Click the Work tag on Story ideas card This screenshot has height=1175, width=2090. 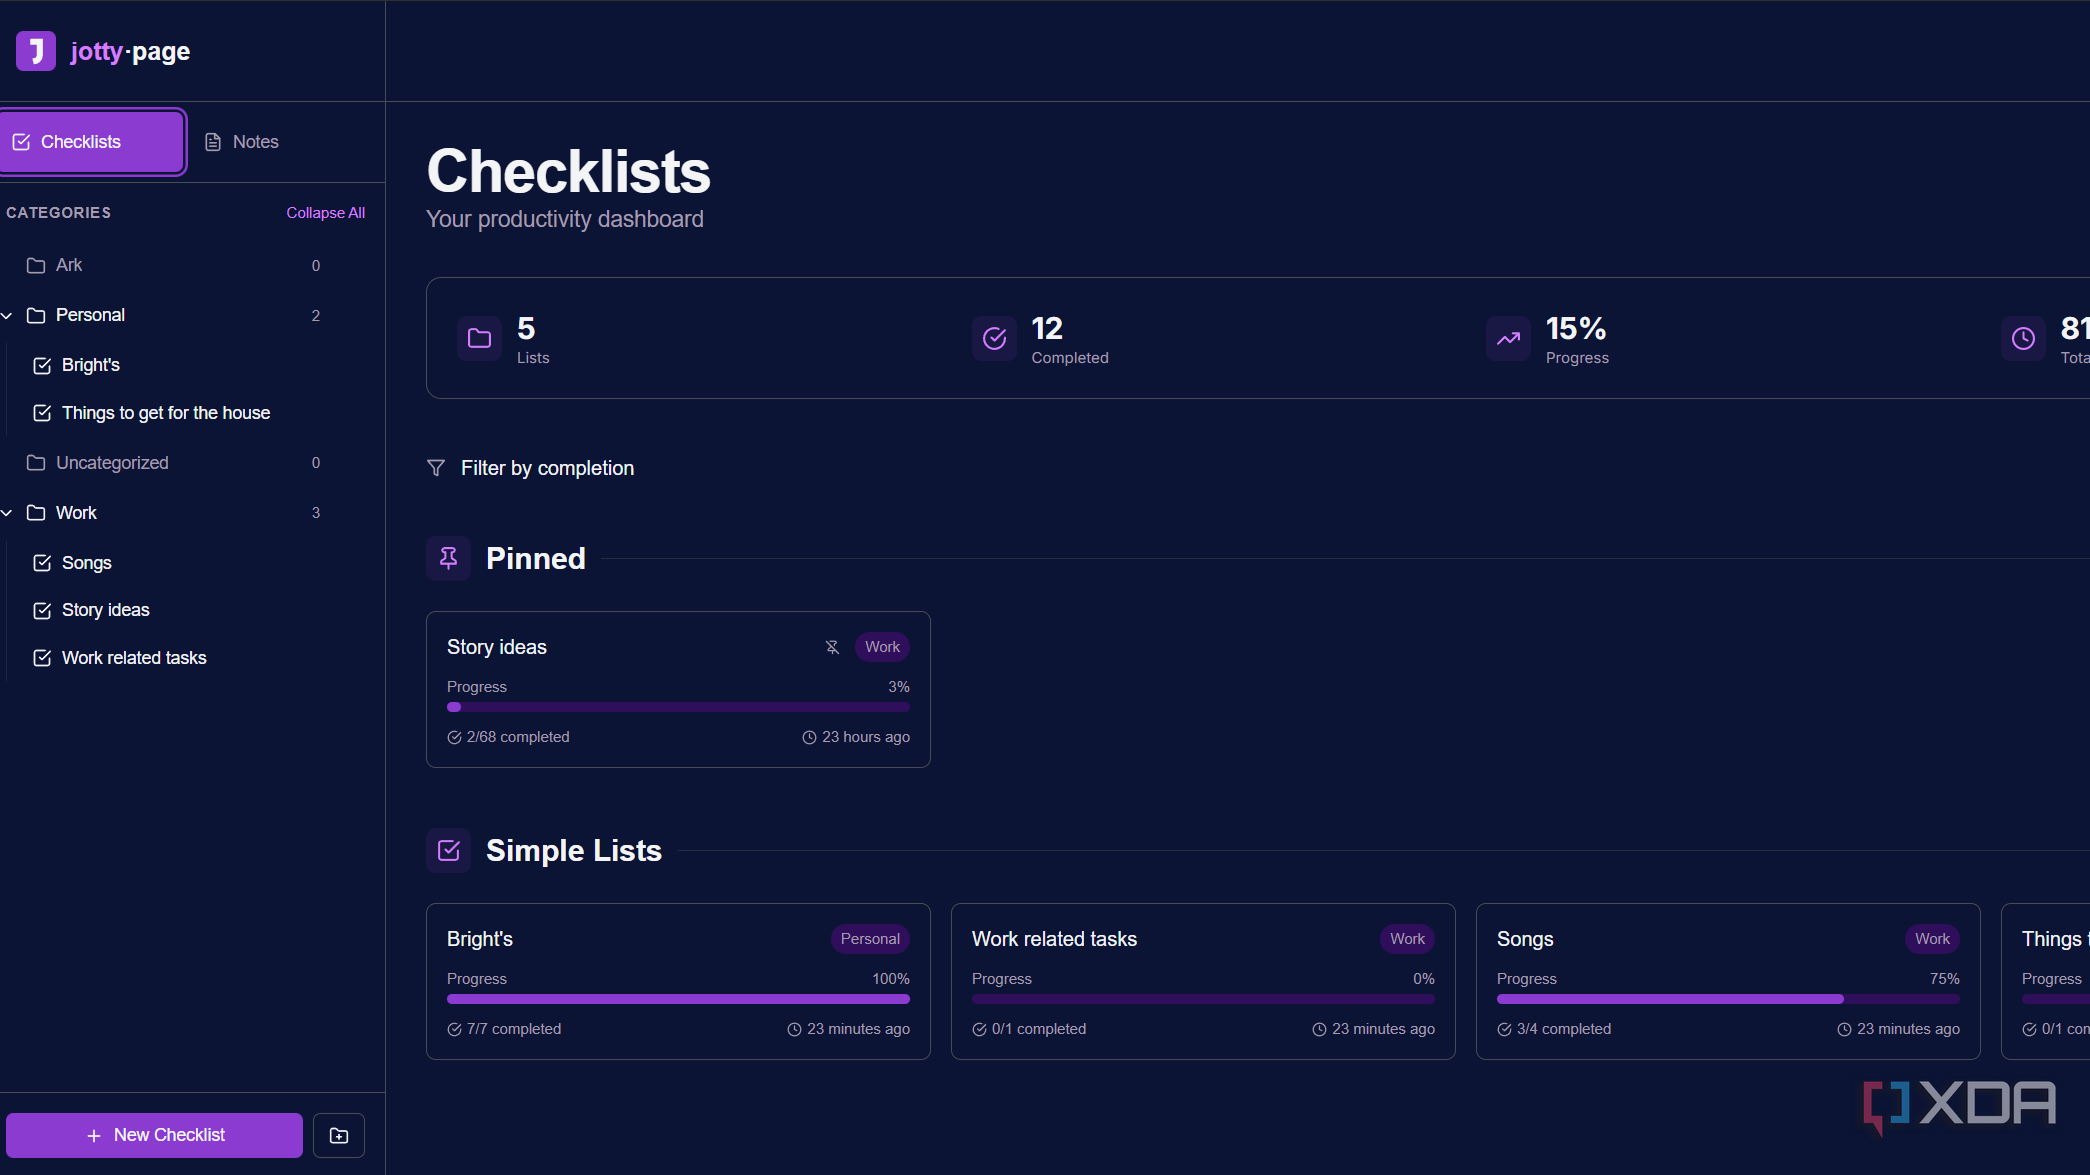pos(882,647)
